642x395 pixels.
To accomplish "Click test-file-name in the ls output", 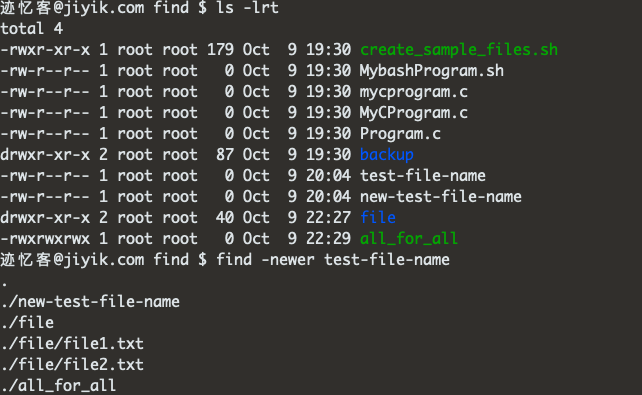I will tap(423, 176).
